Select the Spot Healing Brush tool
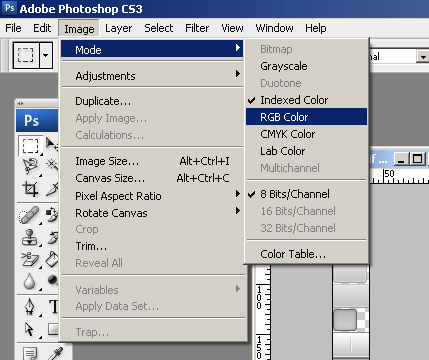Viewport: 429px width, 360px height. click(x=29, y=215)
